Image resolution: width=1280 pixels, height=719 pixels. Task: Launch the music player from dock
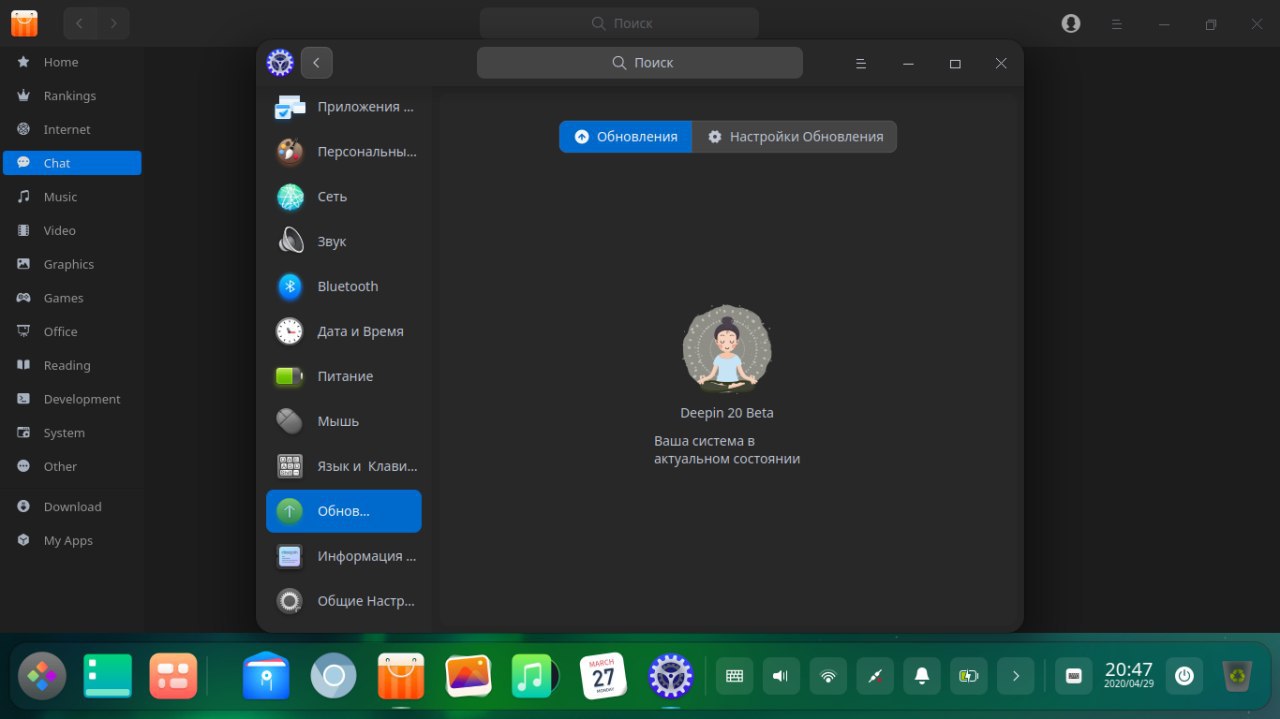535,676
